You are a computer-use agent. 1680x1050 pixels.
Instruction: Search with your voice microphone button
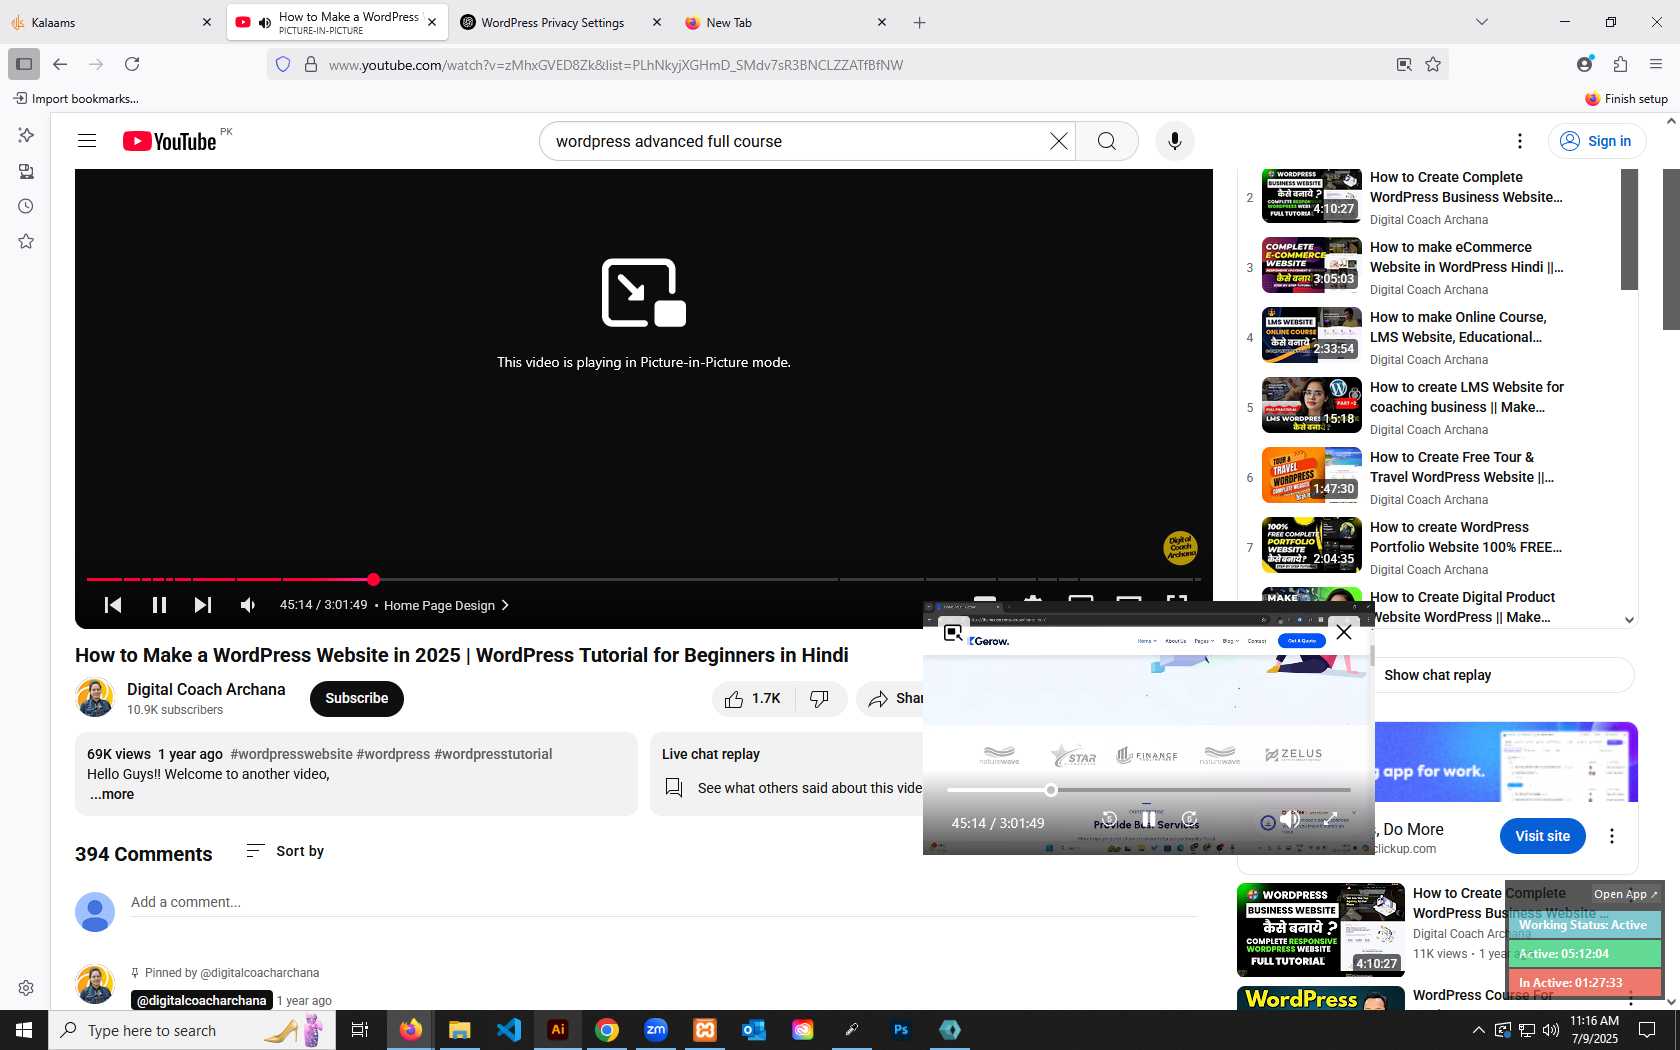1175,141
